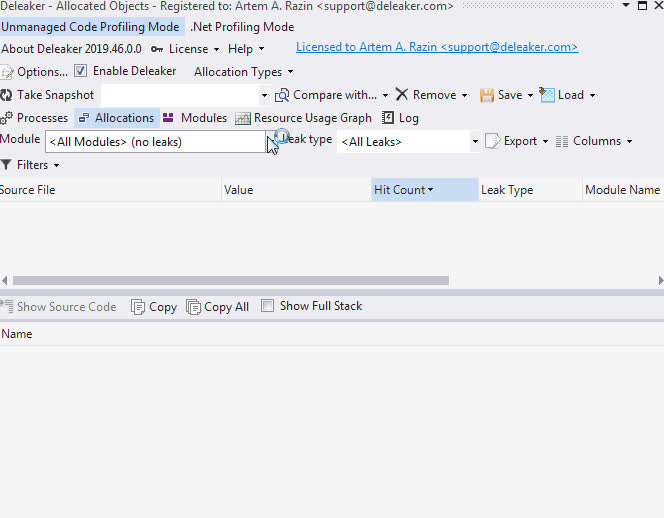Viewport: 664px width, 518px height.
Task: Click the Take Snapshot icon
Action: [6, 95]
